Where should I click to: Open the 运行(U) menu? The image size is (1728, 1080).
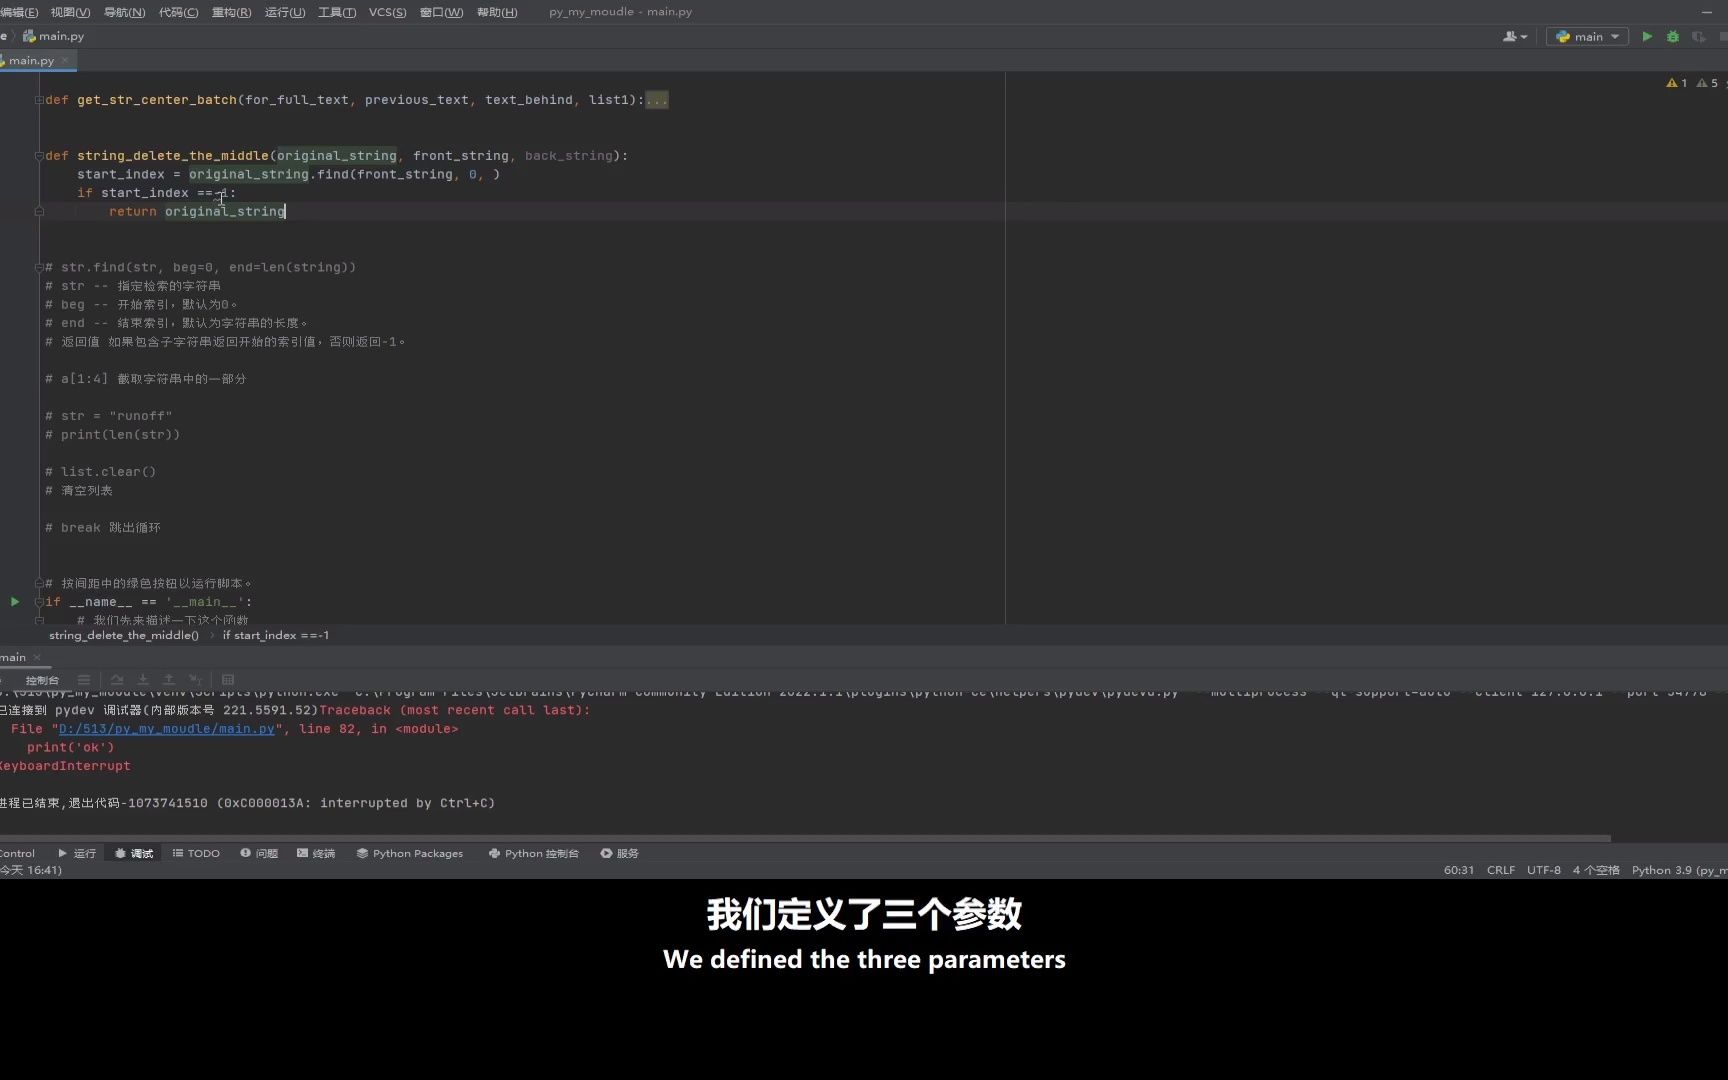(285, 12)
